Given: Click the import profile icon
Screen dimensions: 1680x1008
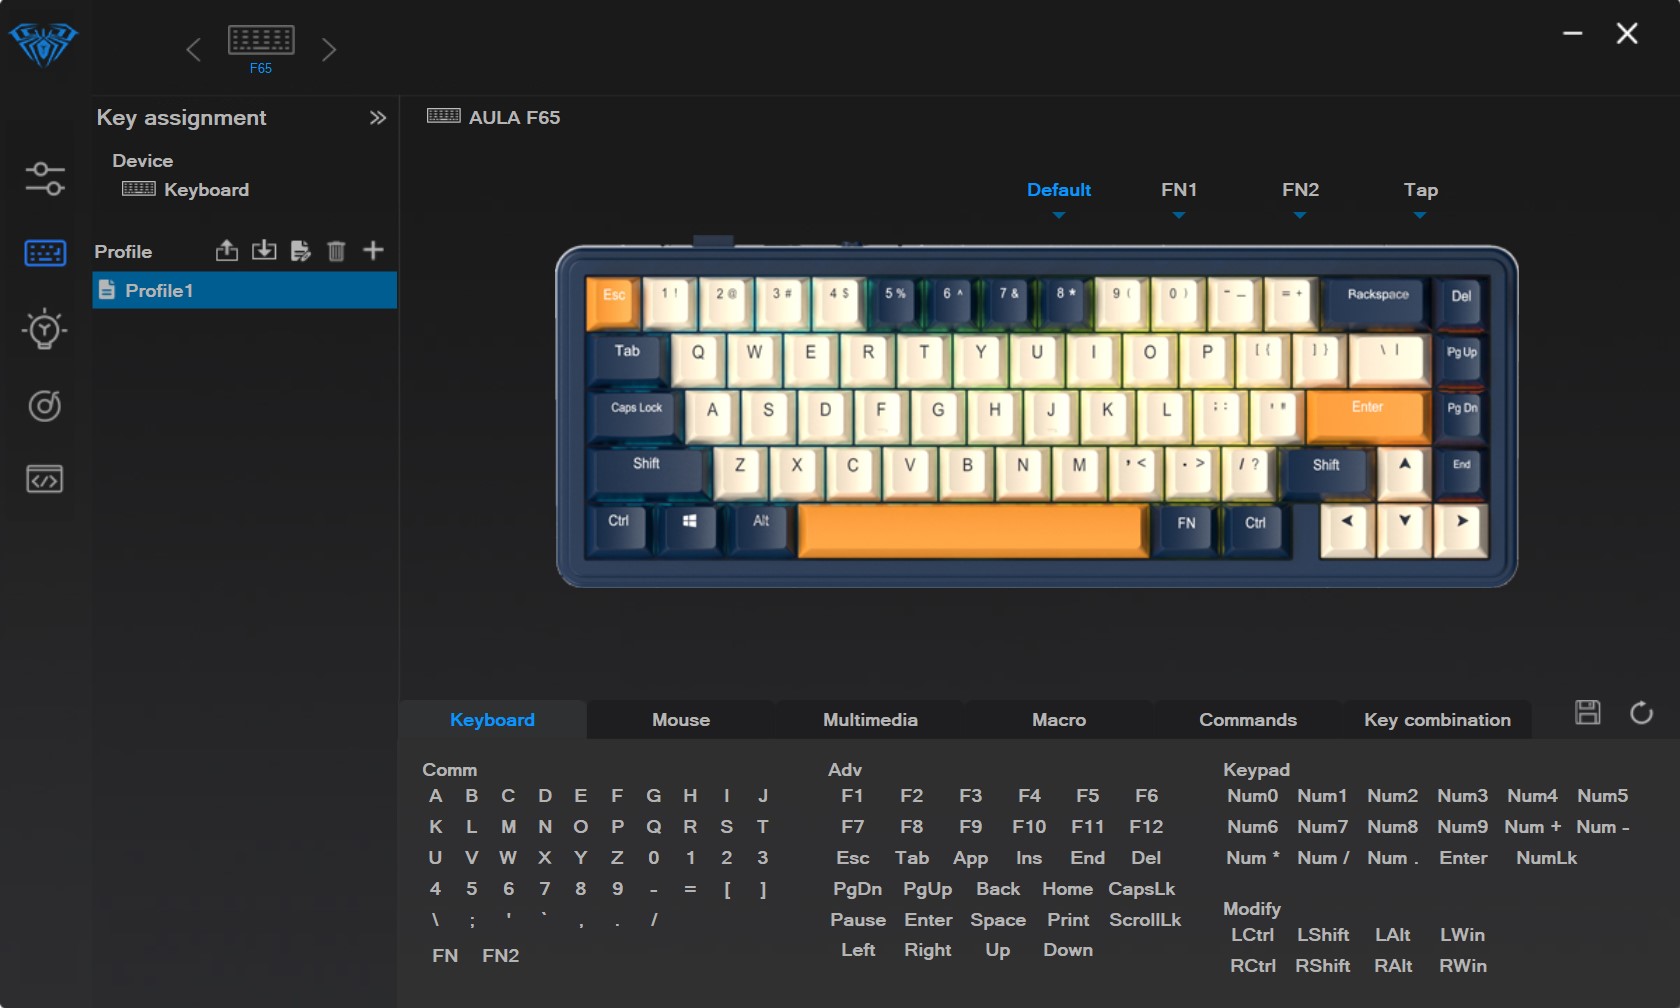Looking at the screenshot, I should tap(264, 251).
